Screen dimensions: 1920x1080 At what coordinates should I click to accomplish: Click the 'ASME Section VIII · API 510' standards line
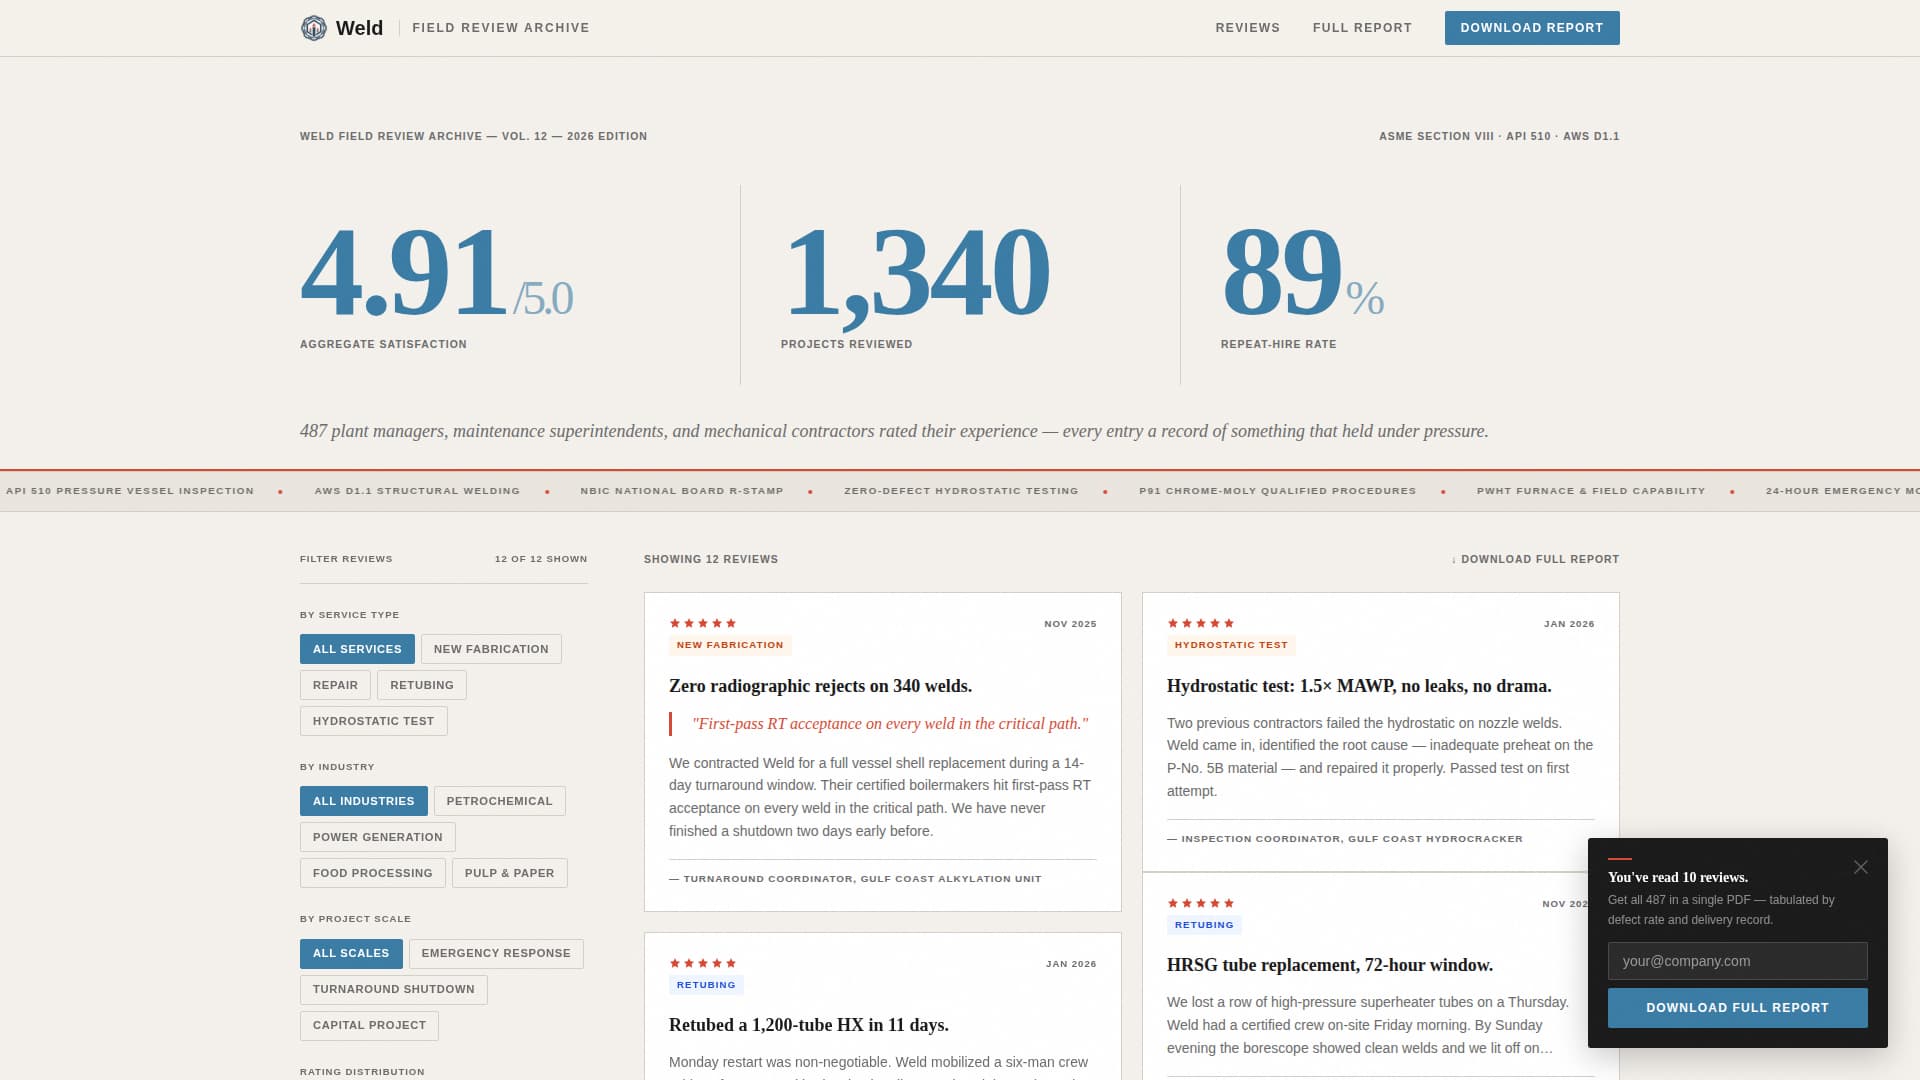click(1499, 136)
